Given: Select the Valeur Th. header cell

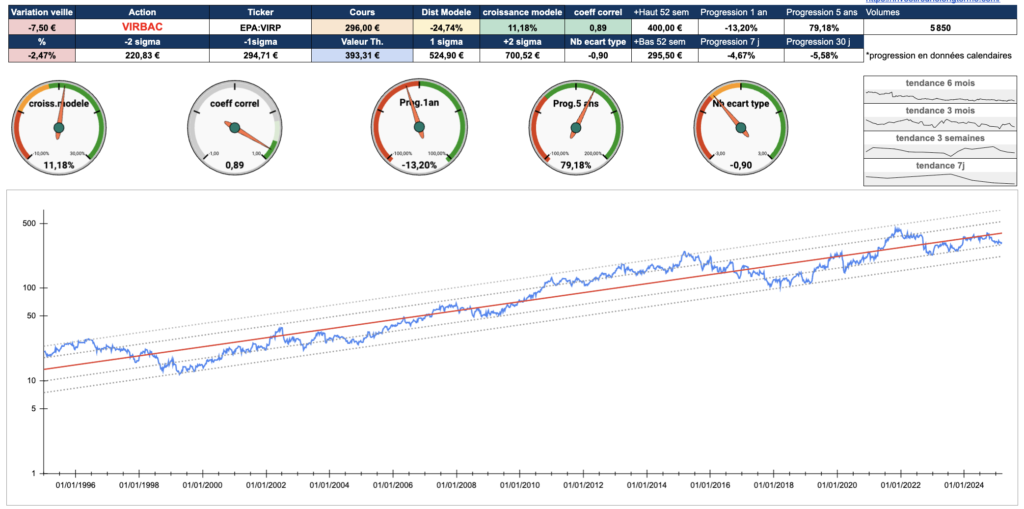Looking at the screenshot, I should click(362, 42).
